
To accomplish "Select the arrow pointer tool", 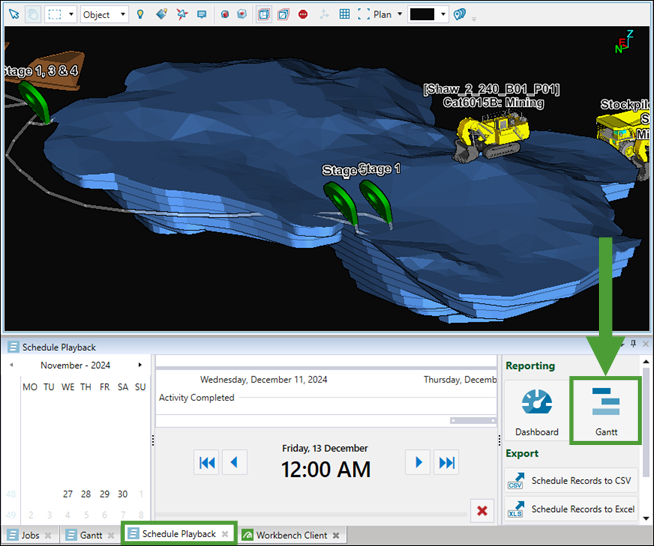I will tap(13, 15).
